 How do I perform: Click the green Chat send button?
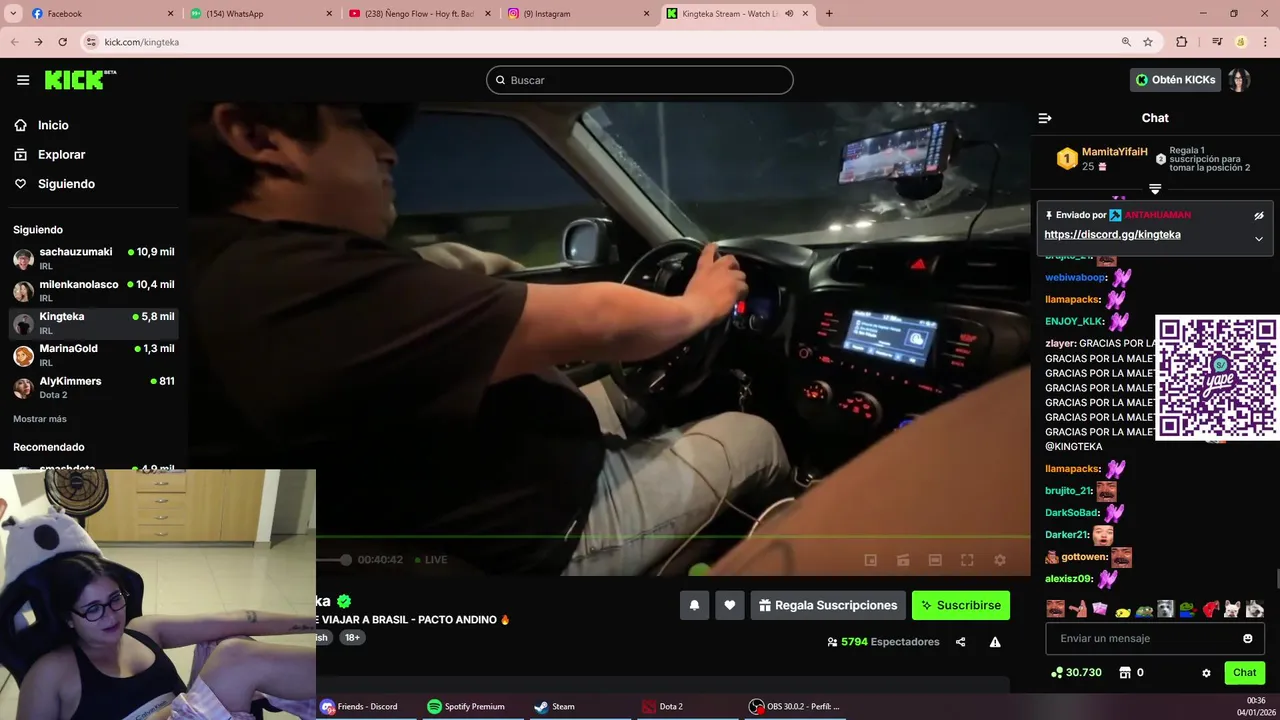pyautogui.click(x=1245, y=673)
